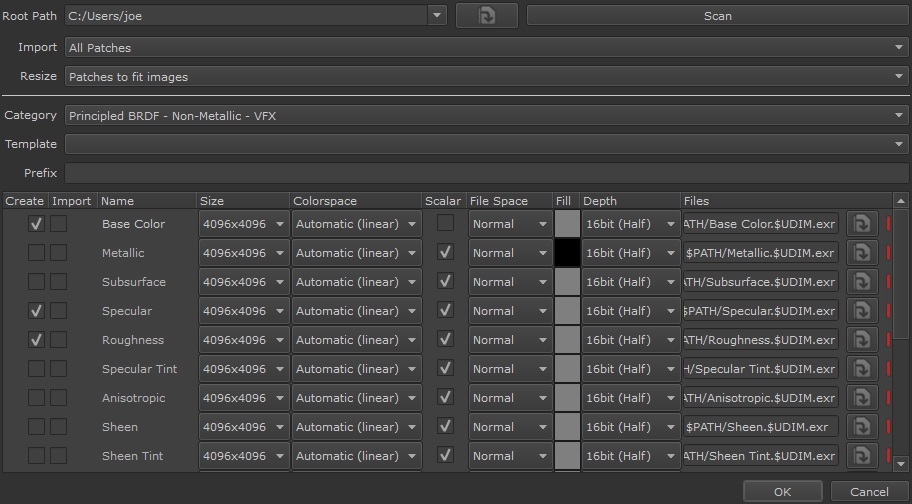The height and width of the screenshot is (504, 912).
Task: Open the Category dropdown
Action: coord(486,116)
